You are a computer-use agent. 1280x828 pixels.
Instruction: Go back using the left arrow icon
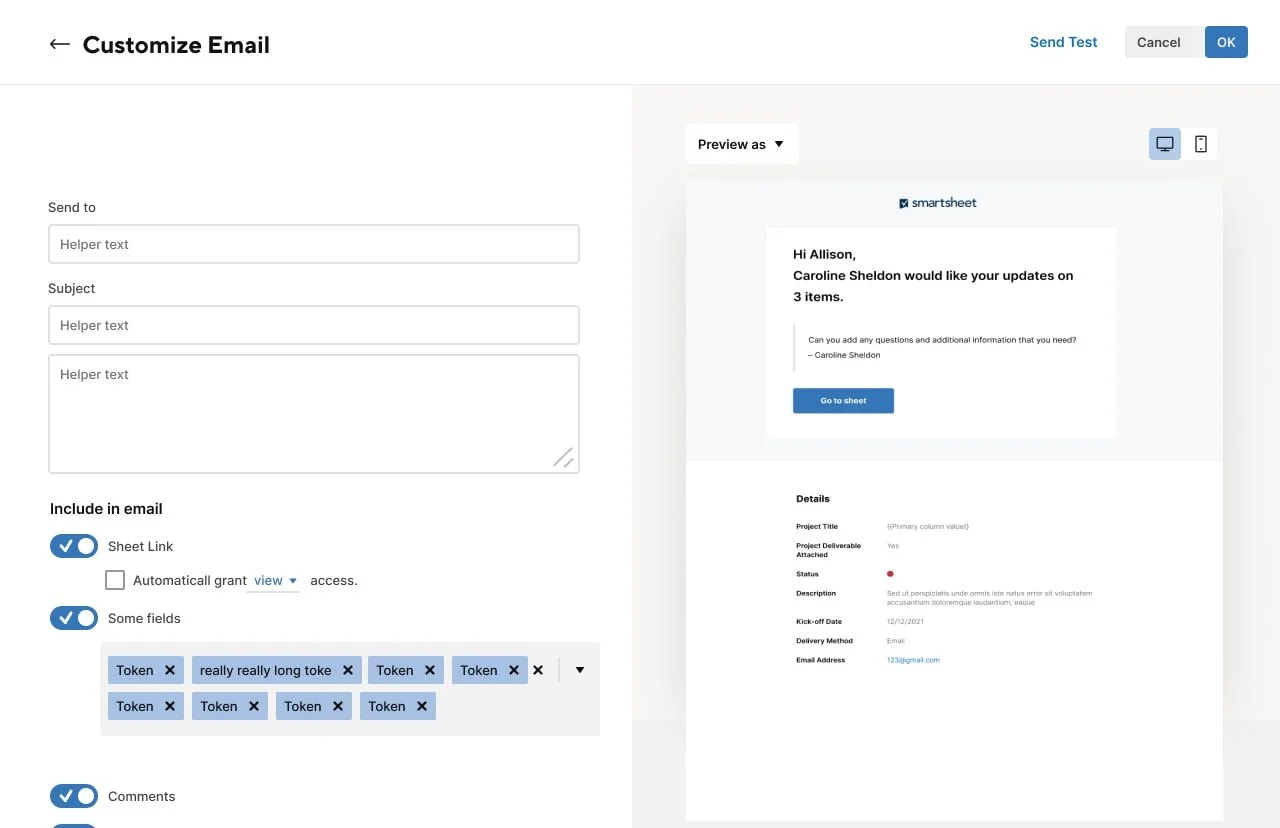59,44
